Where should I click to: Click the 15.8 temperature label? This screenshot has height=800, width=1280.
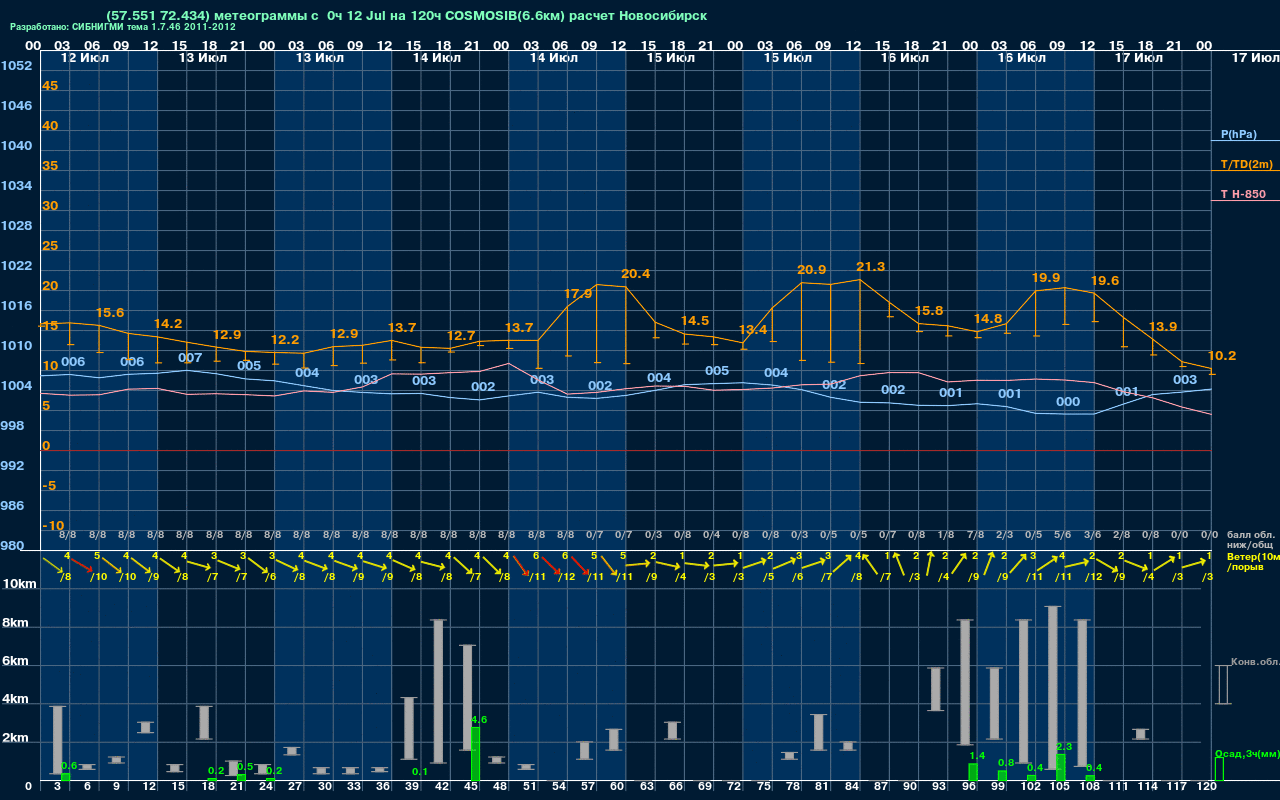pos(929,311)
